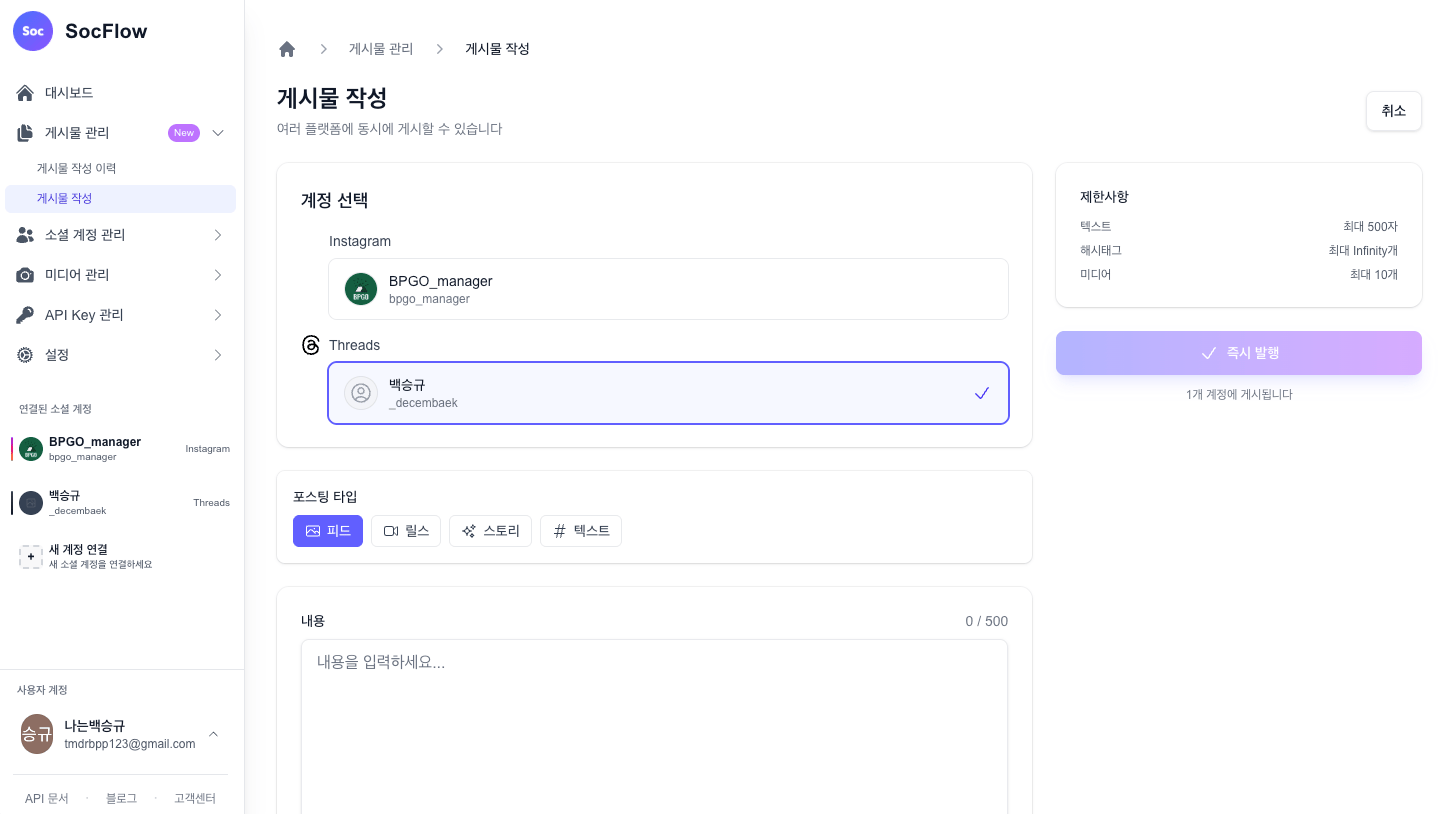Click the hashtag icon on 텍스트 posting type

coord(560,531)
